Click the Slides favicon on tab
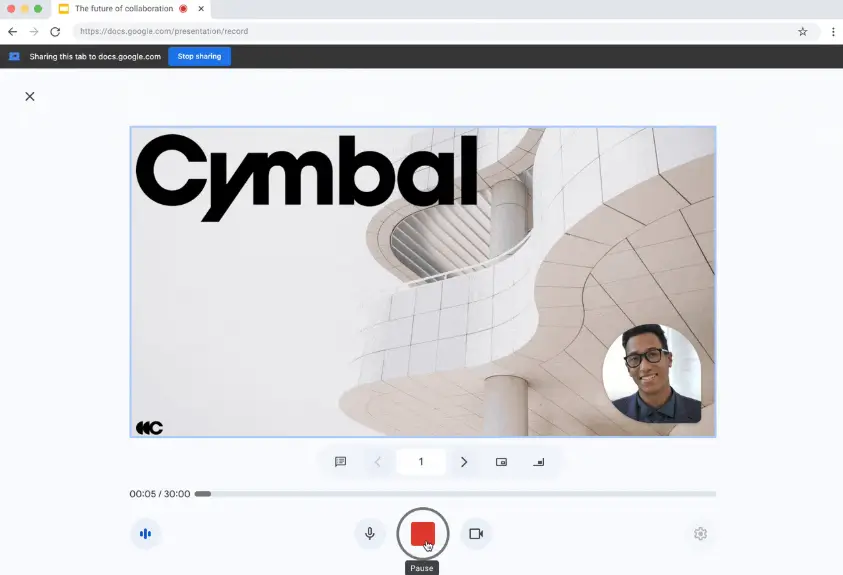This screenshot has width=843, height=575. pyautogui.click(x=63, y=9)
